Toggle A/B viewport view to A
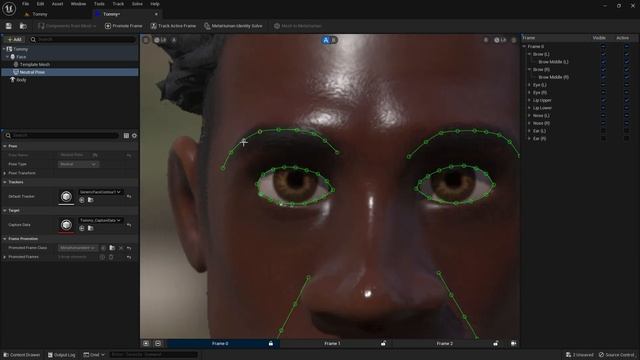This screenshot has width=640, height=360. (x=326, y=40)
